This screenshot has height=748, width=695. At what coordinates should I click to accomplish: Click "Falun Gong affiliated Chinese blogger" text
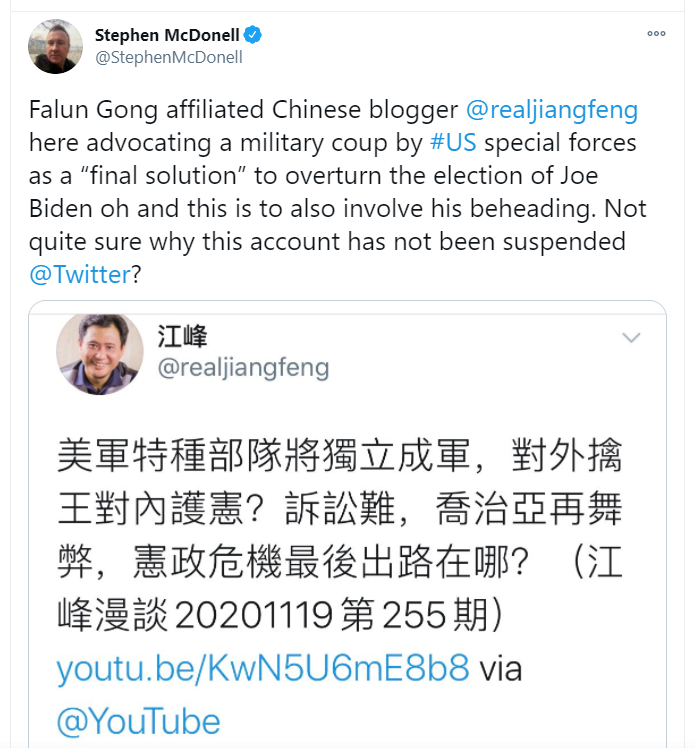[x=243, y=110]
